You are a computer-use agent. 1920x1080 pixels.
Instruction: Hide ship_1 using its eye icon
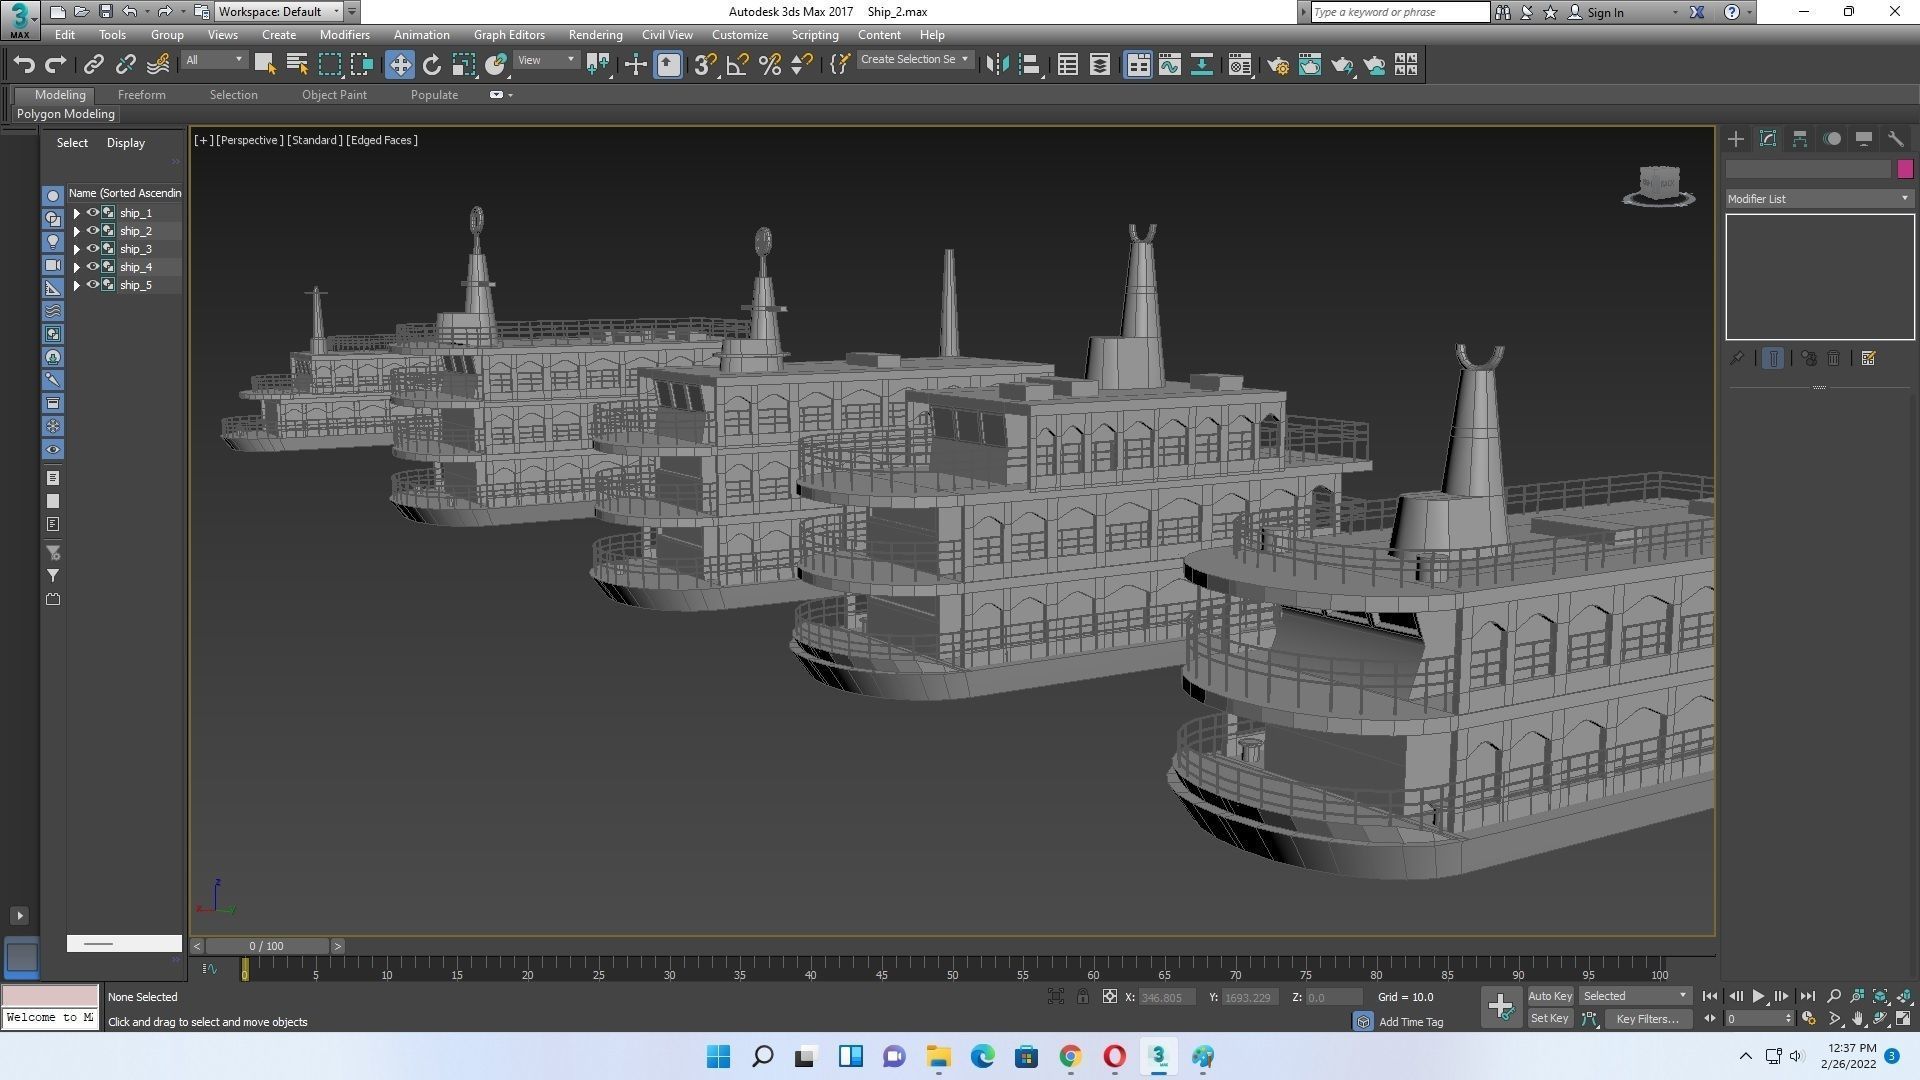[x=92, y=213]
